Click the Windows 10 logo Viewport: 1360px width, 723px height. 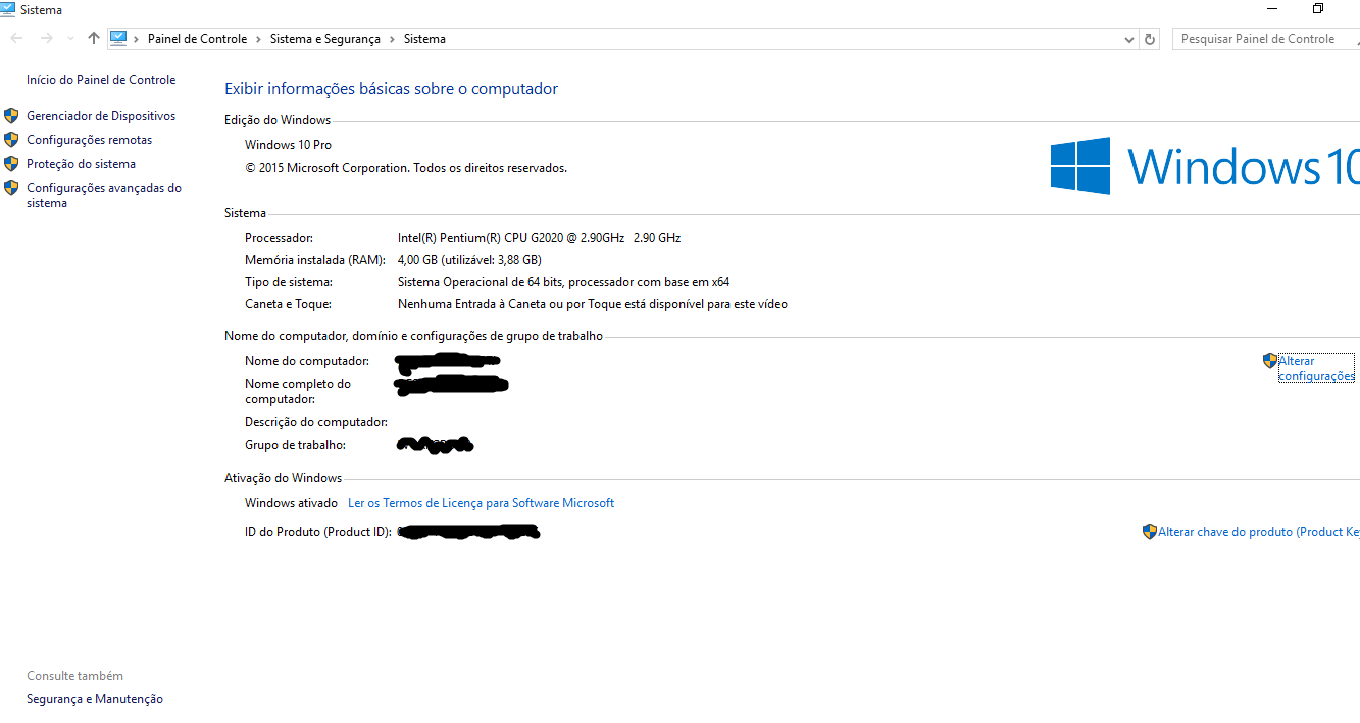point(1205,166)
